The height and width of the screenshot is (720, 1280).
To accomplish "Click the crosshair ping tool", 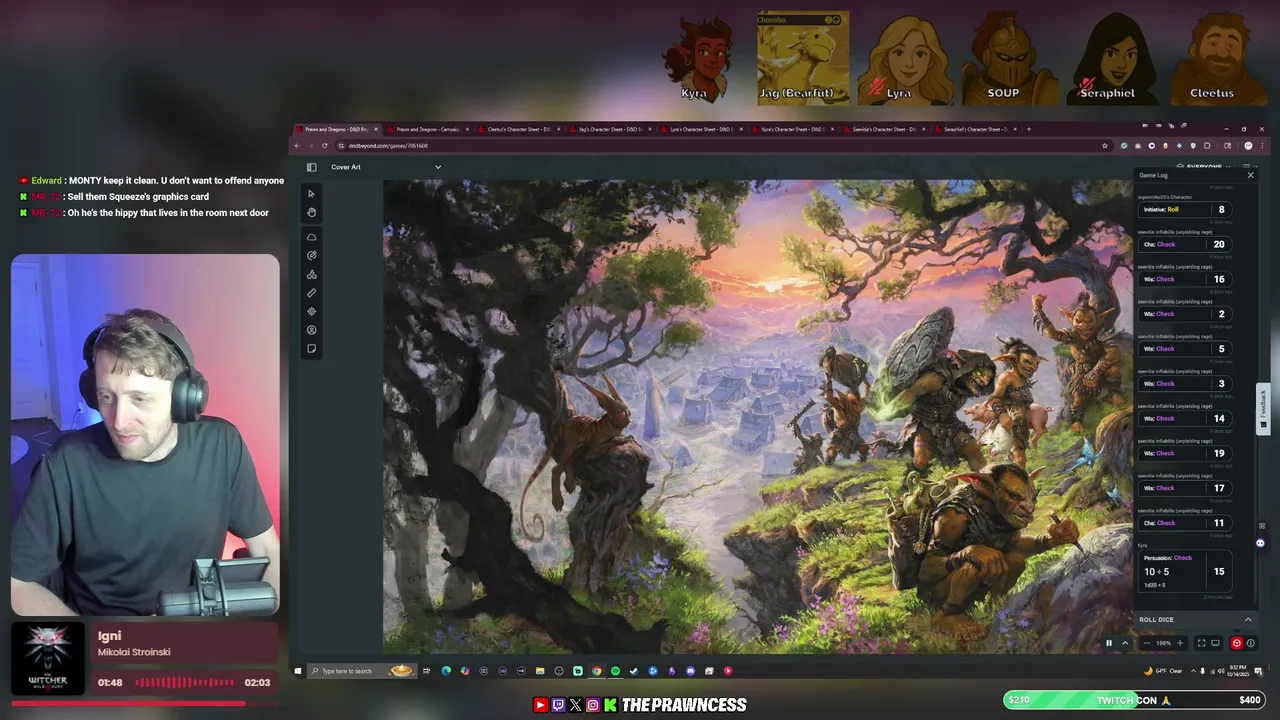I will point(311,311).
